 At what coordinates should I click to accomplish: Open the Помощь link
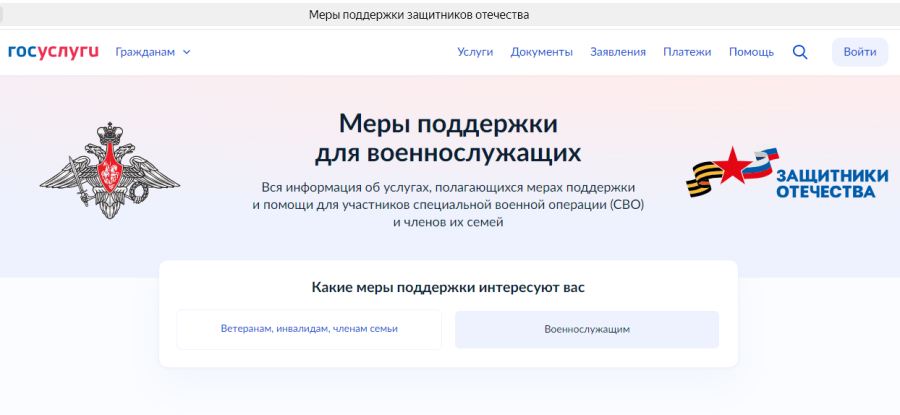(x=751, y=52)
